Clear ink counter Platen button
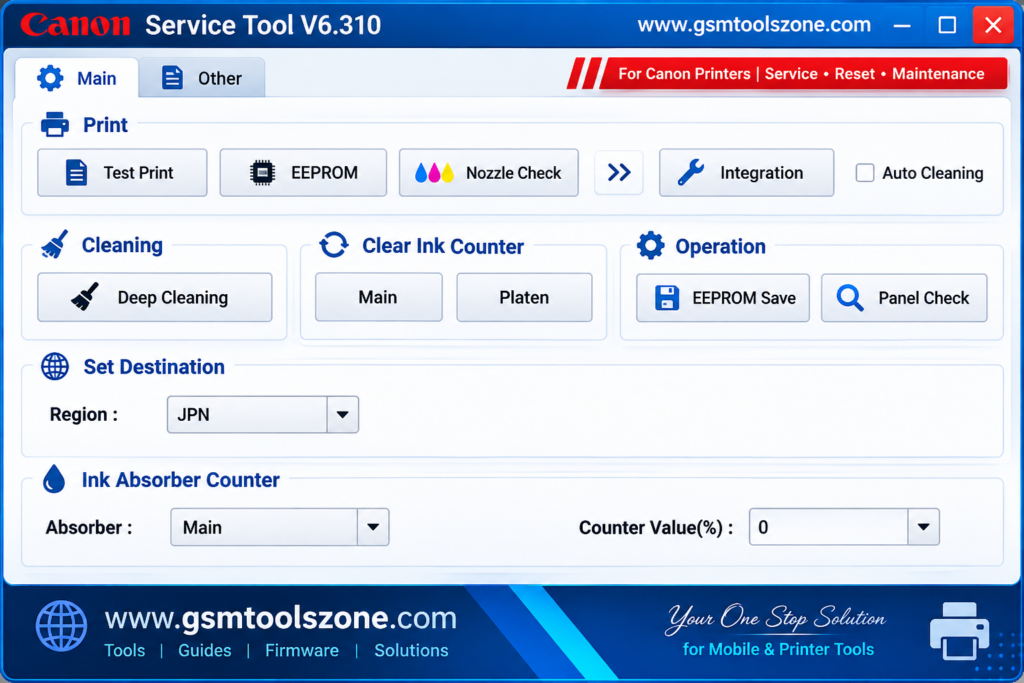1024x683 pixels. [524, 298]
